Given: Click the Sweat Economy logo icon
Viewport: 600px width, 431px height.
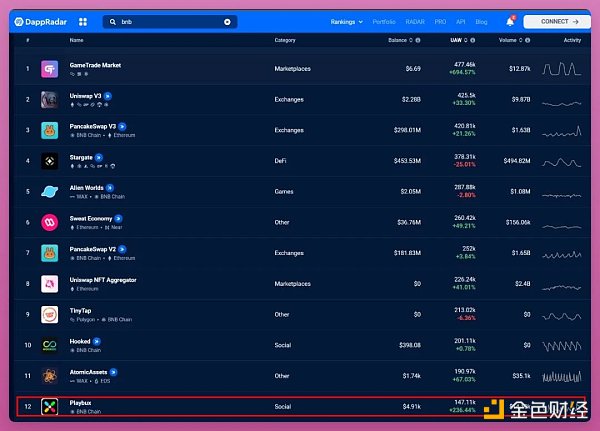Looking at the screenshot, I should coord(49,222).
